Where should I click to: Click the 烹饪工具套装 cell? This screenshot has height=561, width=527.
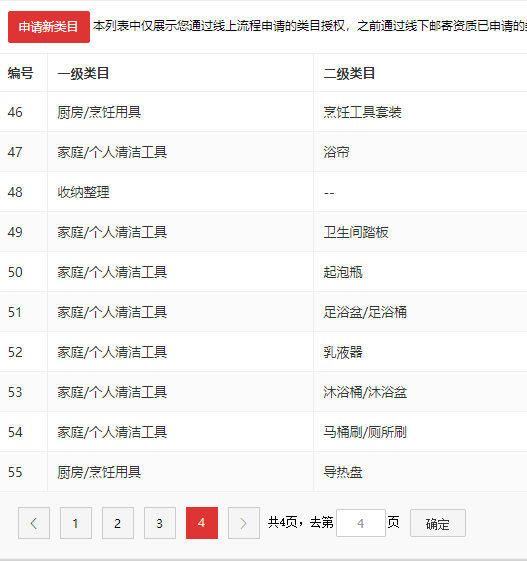362,112
